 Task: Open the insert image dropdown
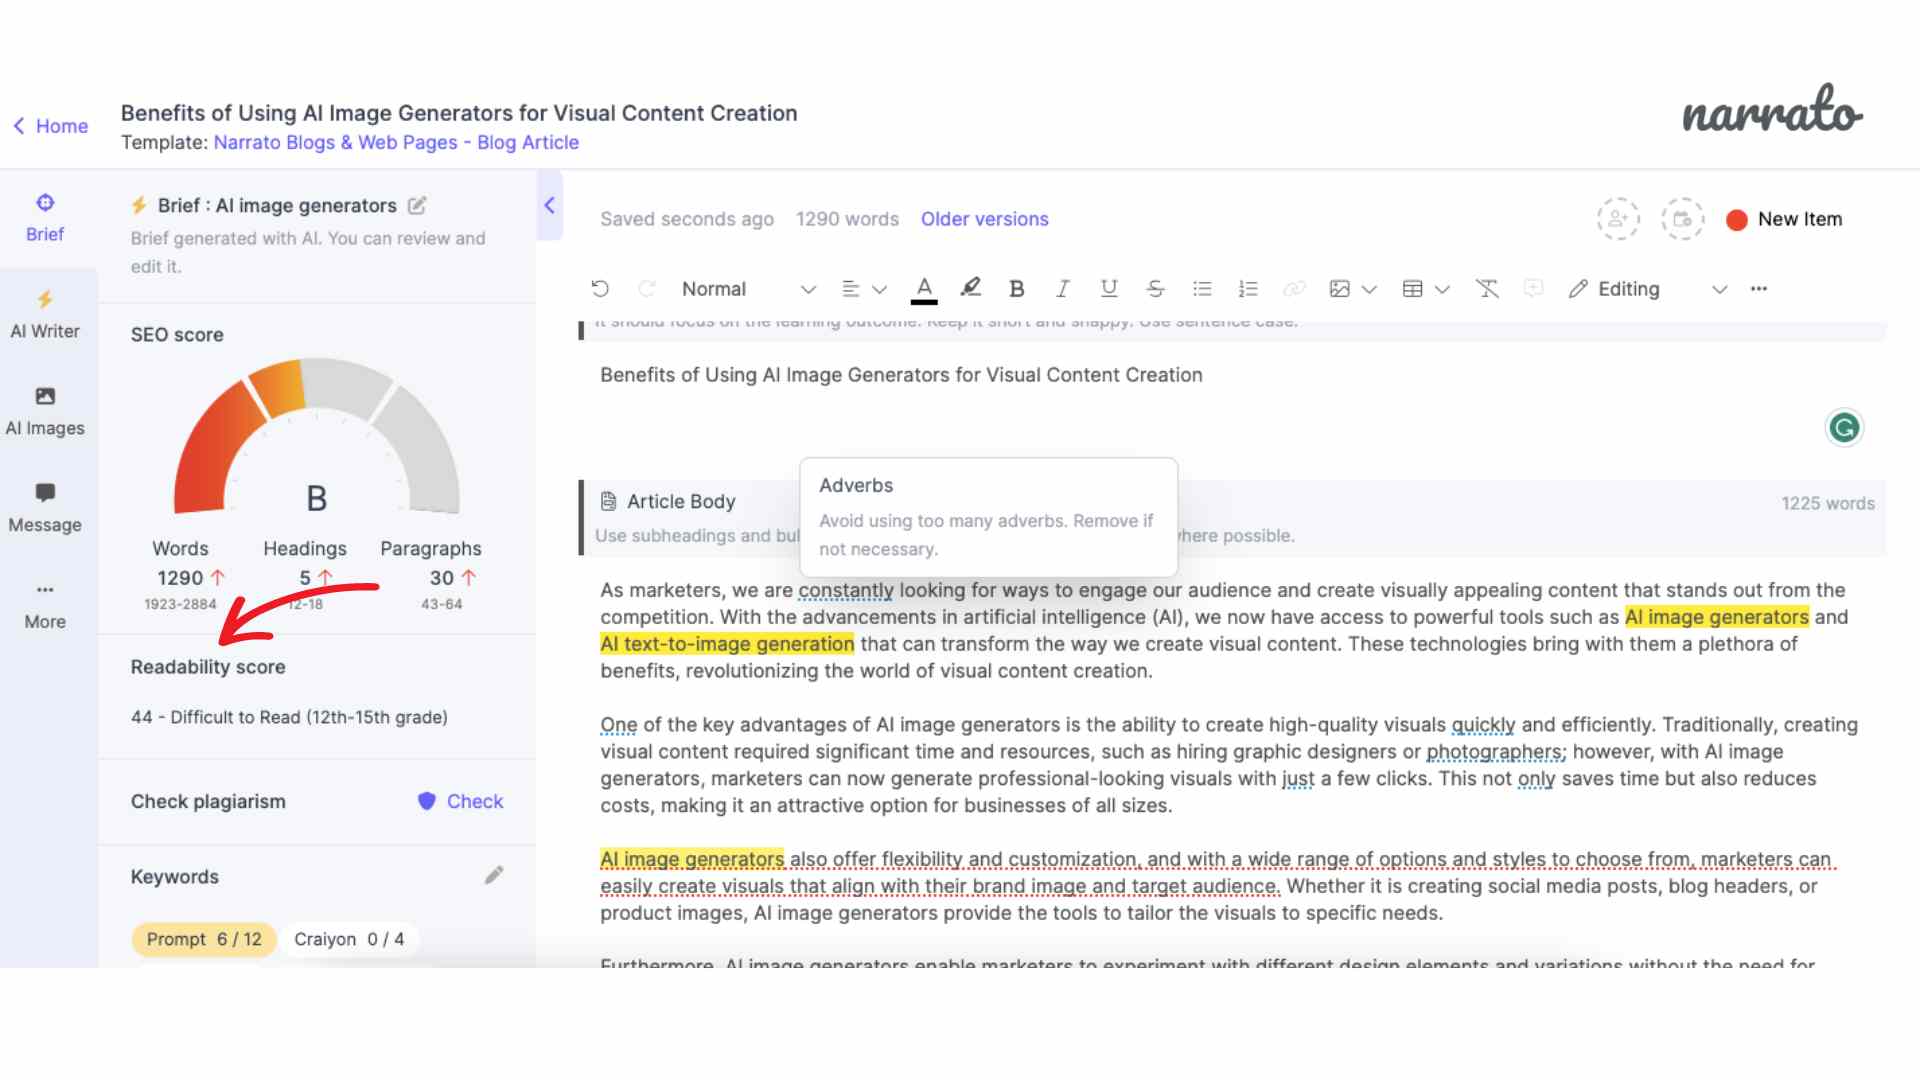click(1369, 289)
